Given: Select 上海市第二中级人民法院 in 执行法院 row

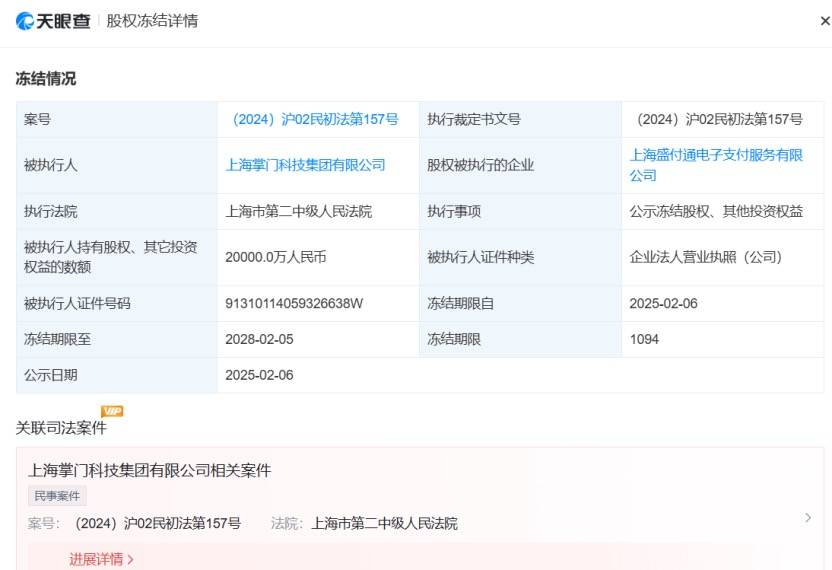Looking at the screenshot, I should [x=299, y=211].
